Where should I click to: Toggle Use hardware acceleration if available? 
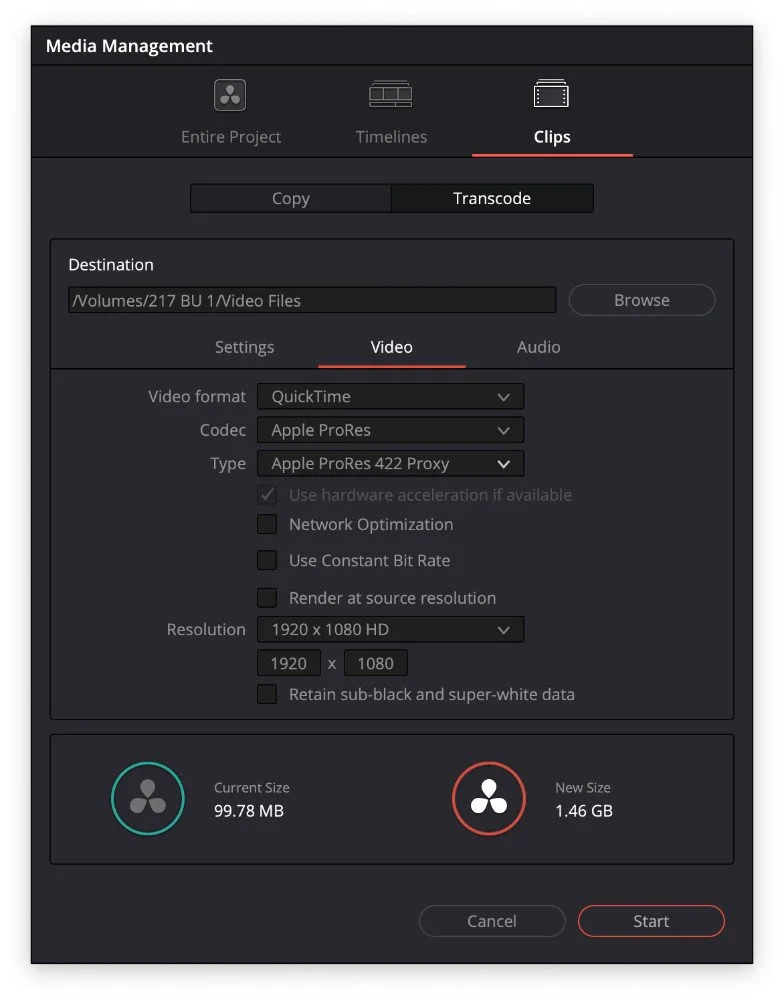(x=267, y=495)
